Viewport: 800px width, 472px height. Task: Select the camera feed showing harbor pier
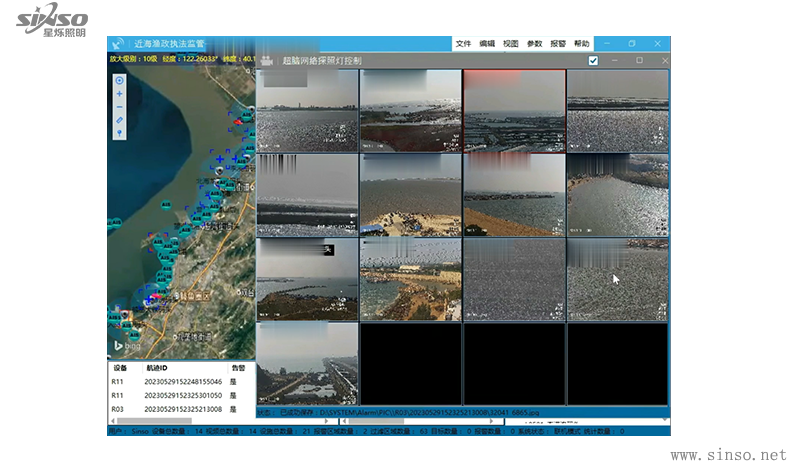click(307, 363)
